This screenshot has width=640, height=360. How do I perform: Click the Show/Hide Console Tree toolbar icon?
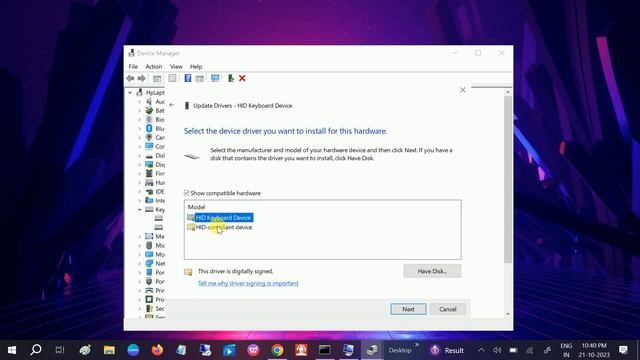(x=157, y=78)
